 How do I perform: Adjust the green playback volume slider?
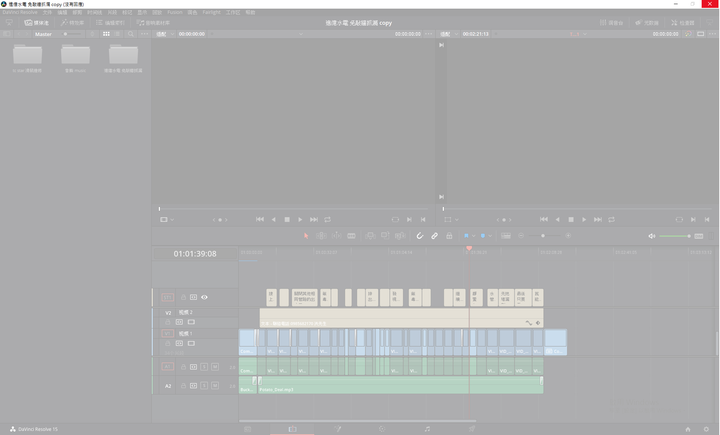click(675, 236)
